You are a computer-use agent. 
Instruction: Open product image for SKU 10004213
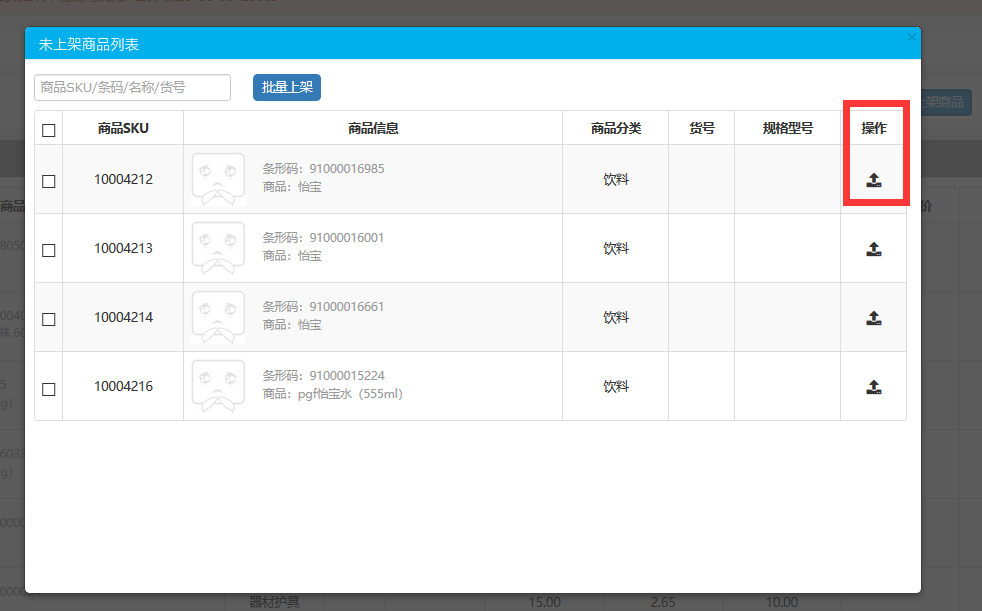[x=218, y=248]
